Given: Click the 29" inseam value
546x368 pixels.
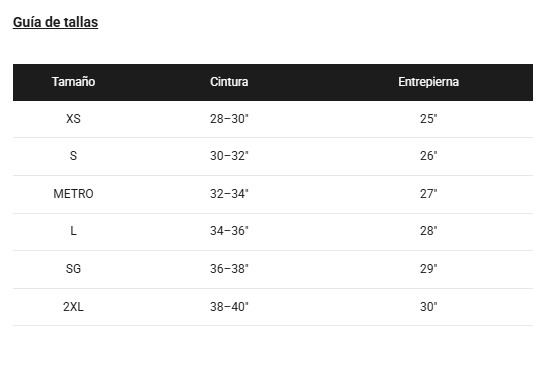Looking at the screenshot, I should (x=429, y=269).
